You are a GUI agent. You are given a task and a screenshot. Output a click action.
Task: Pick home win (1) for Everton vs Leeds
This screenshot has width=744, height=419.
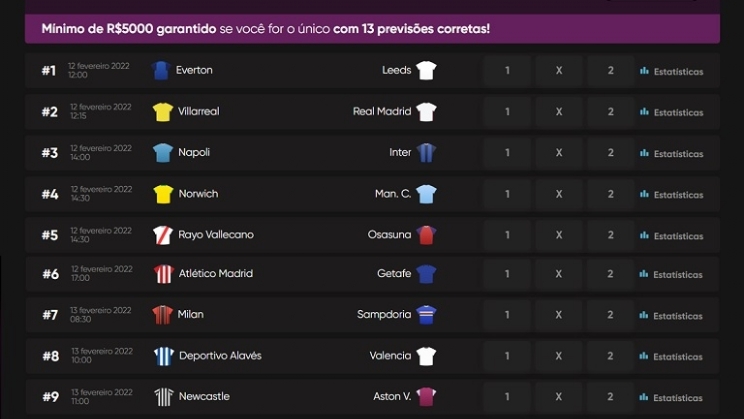tap(507, 71)
